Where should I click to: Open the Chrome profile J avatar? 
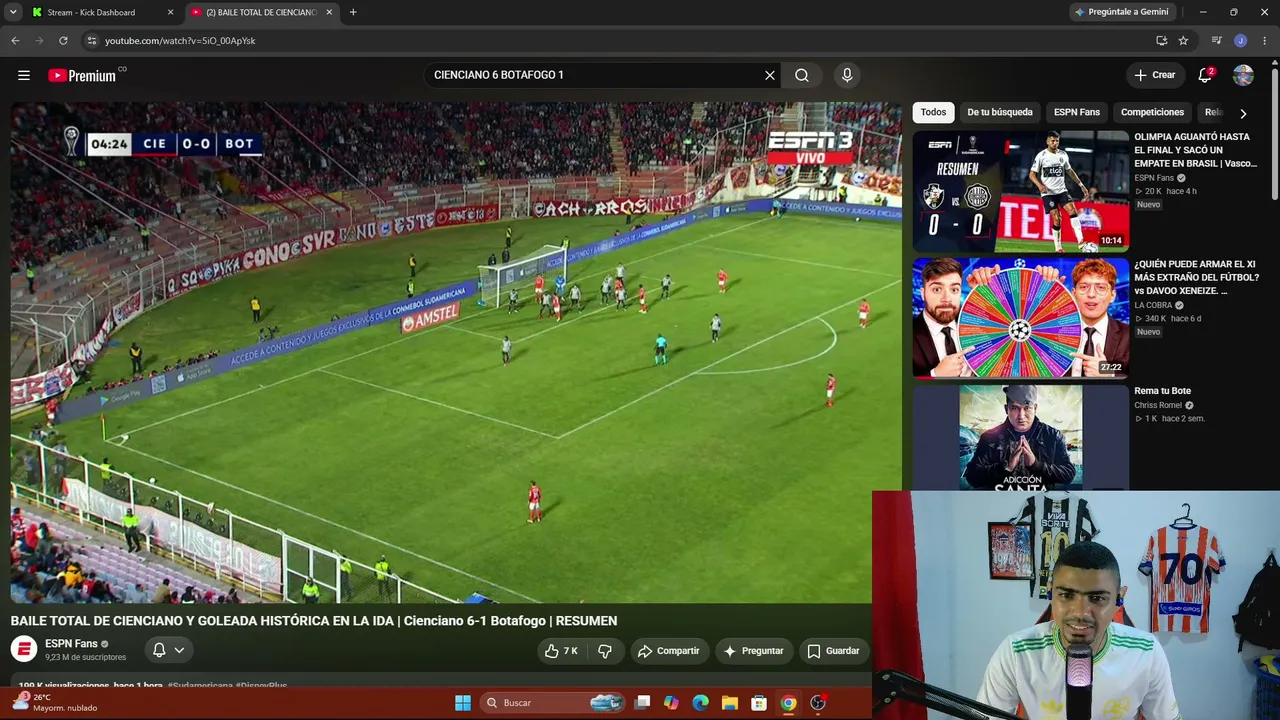(1241, 41)
